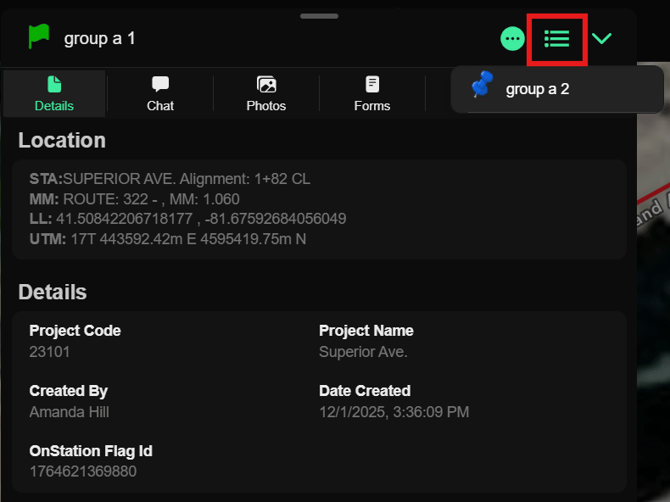Click the LL latitude longitude coordinates

[x=188, y=218]
